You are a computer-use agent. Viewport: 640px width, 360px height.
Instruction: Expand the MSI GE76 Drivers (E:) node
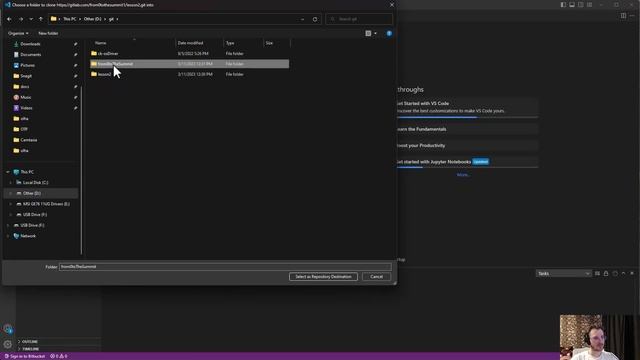[x=10, y=204]
